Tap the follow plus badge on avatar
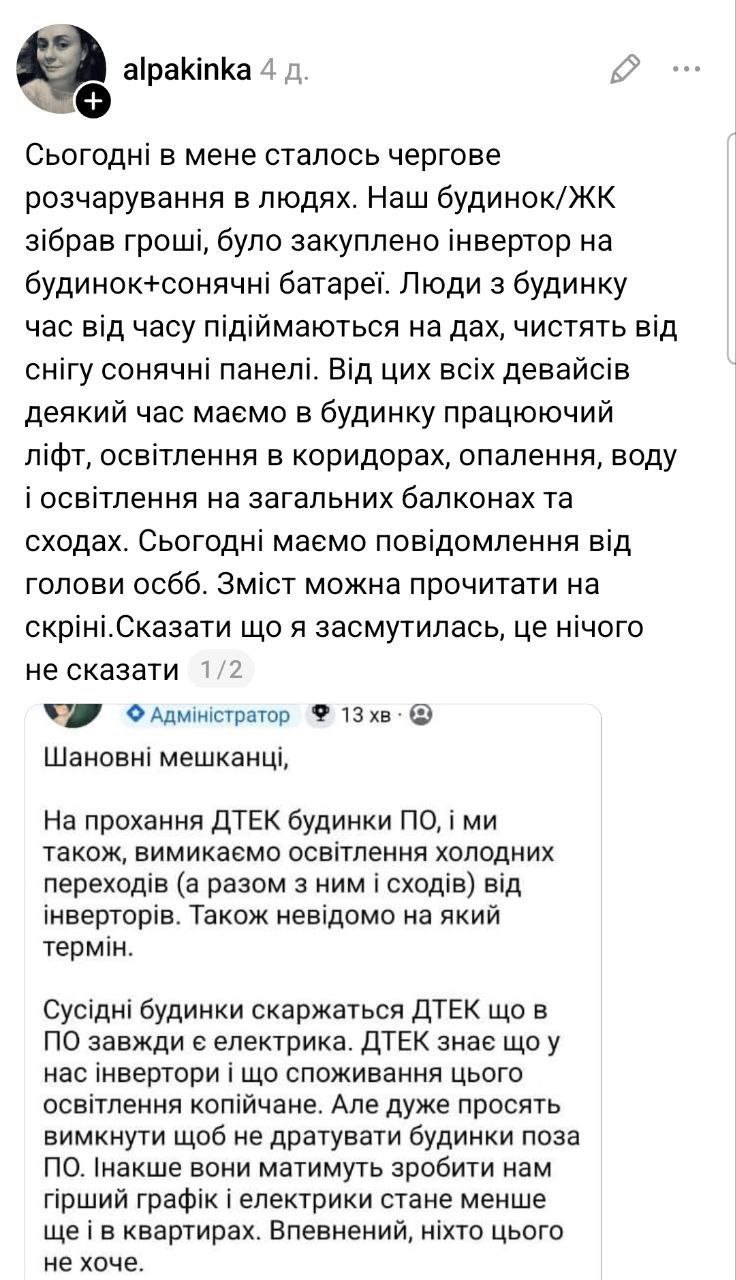The image size is (736, 1280). (x=93, y=100)
